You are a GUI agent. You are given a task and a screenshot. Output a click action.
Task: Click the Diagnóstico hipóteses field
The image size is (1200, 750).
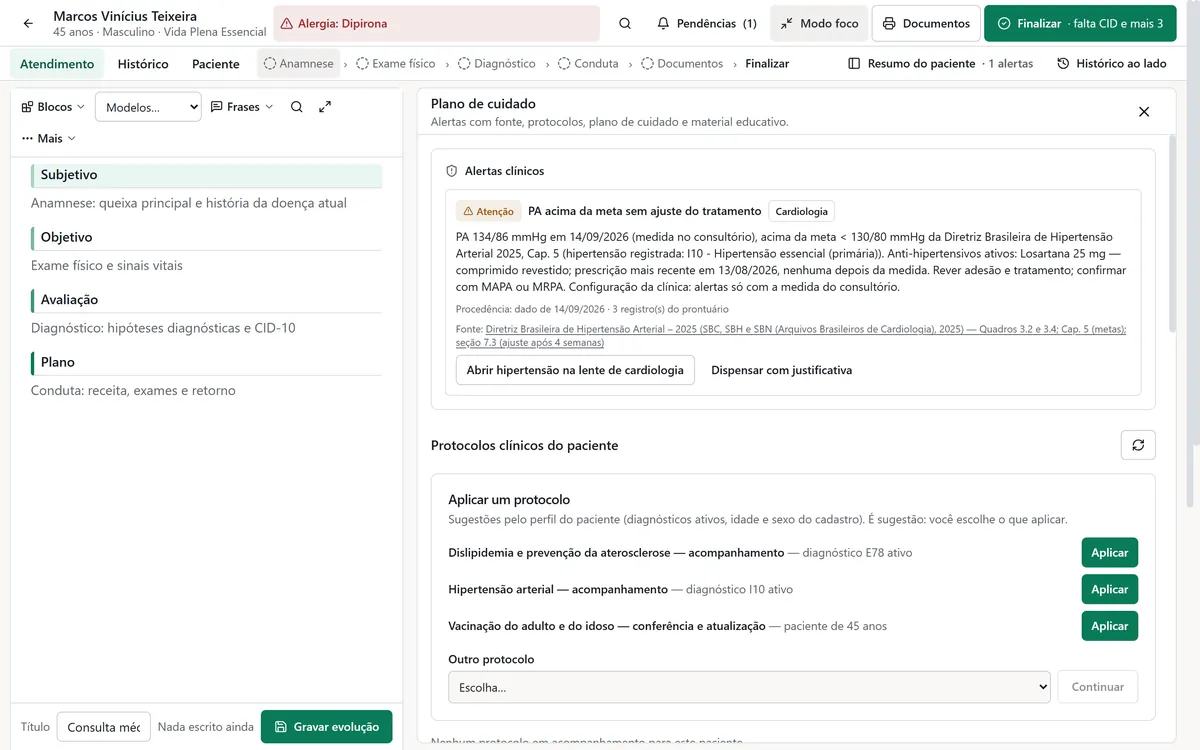(x=163, y=328)
